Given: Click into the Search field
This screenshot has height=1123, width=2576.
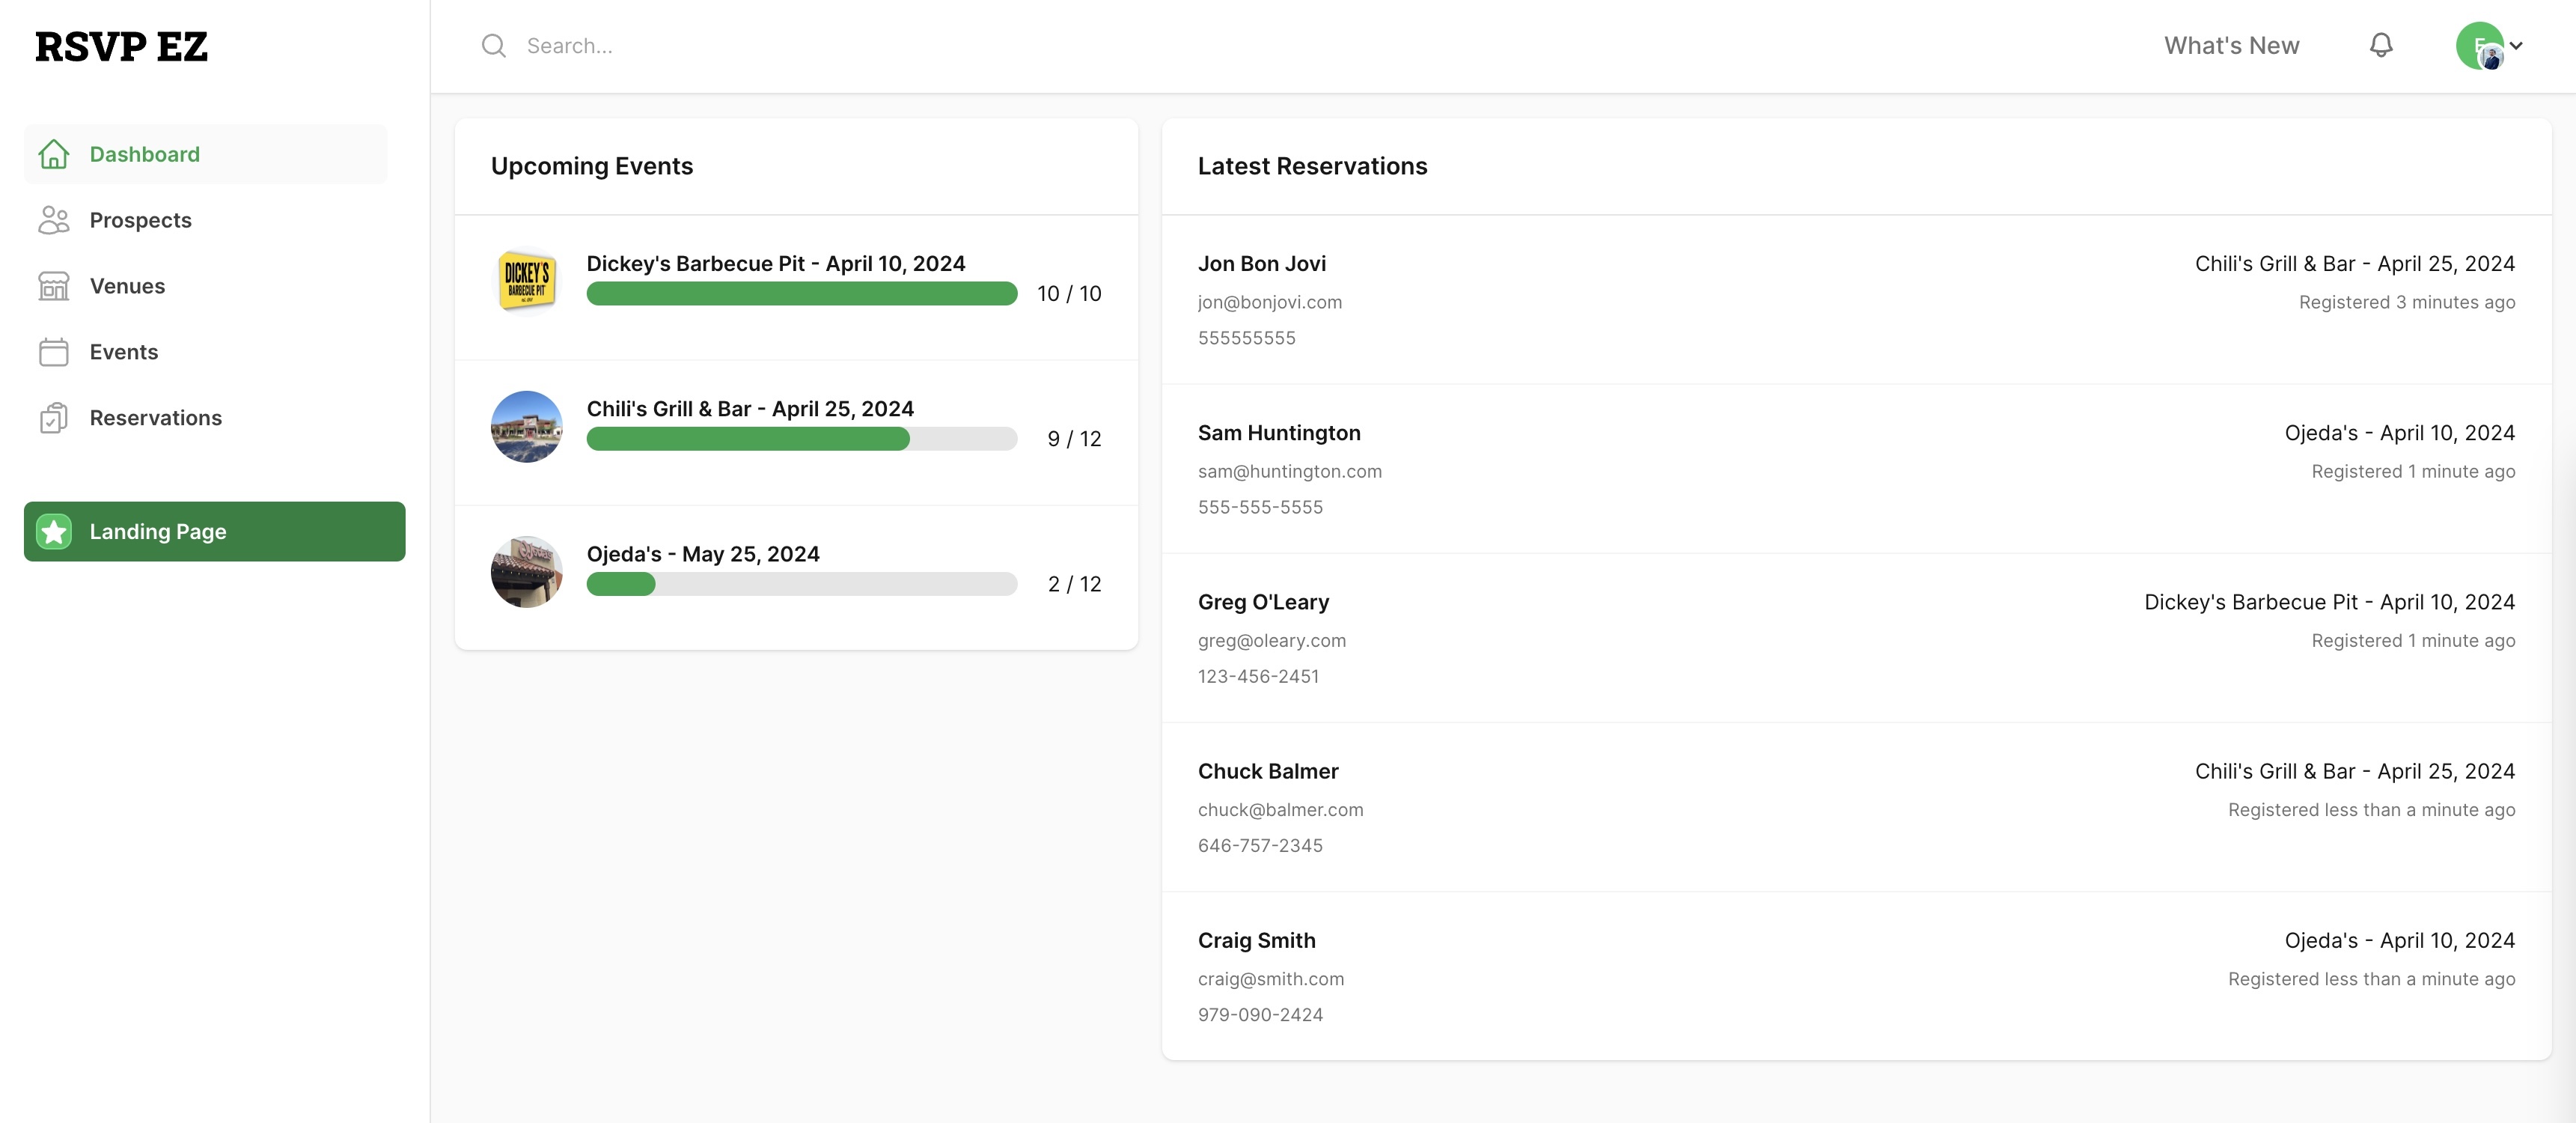Looking at the screenshot, I should pos(800,46).
